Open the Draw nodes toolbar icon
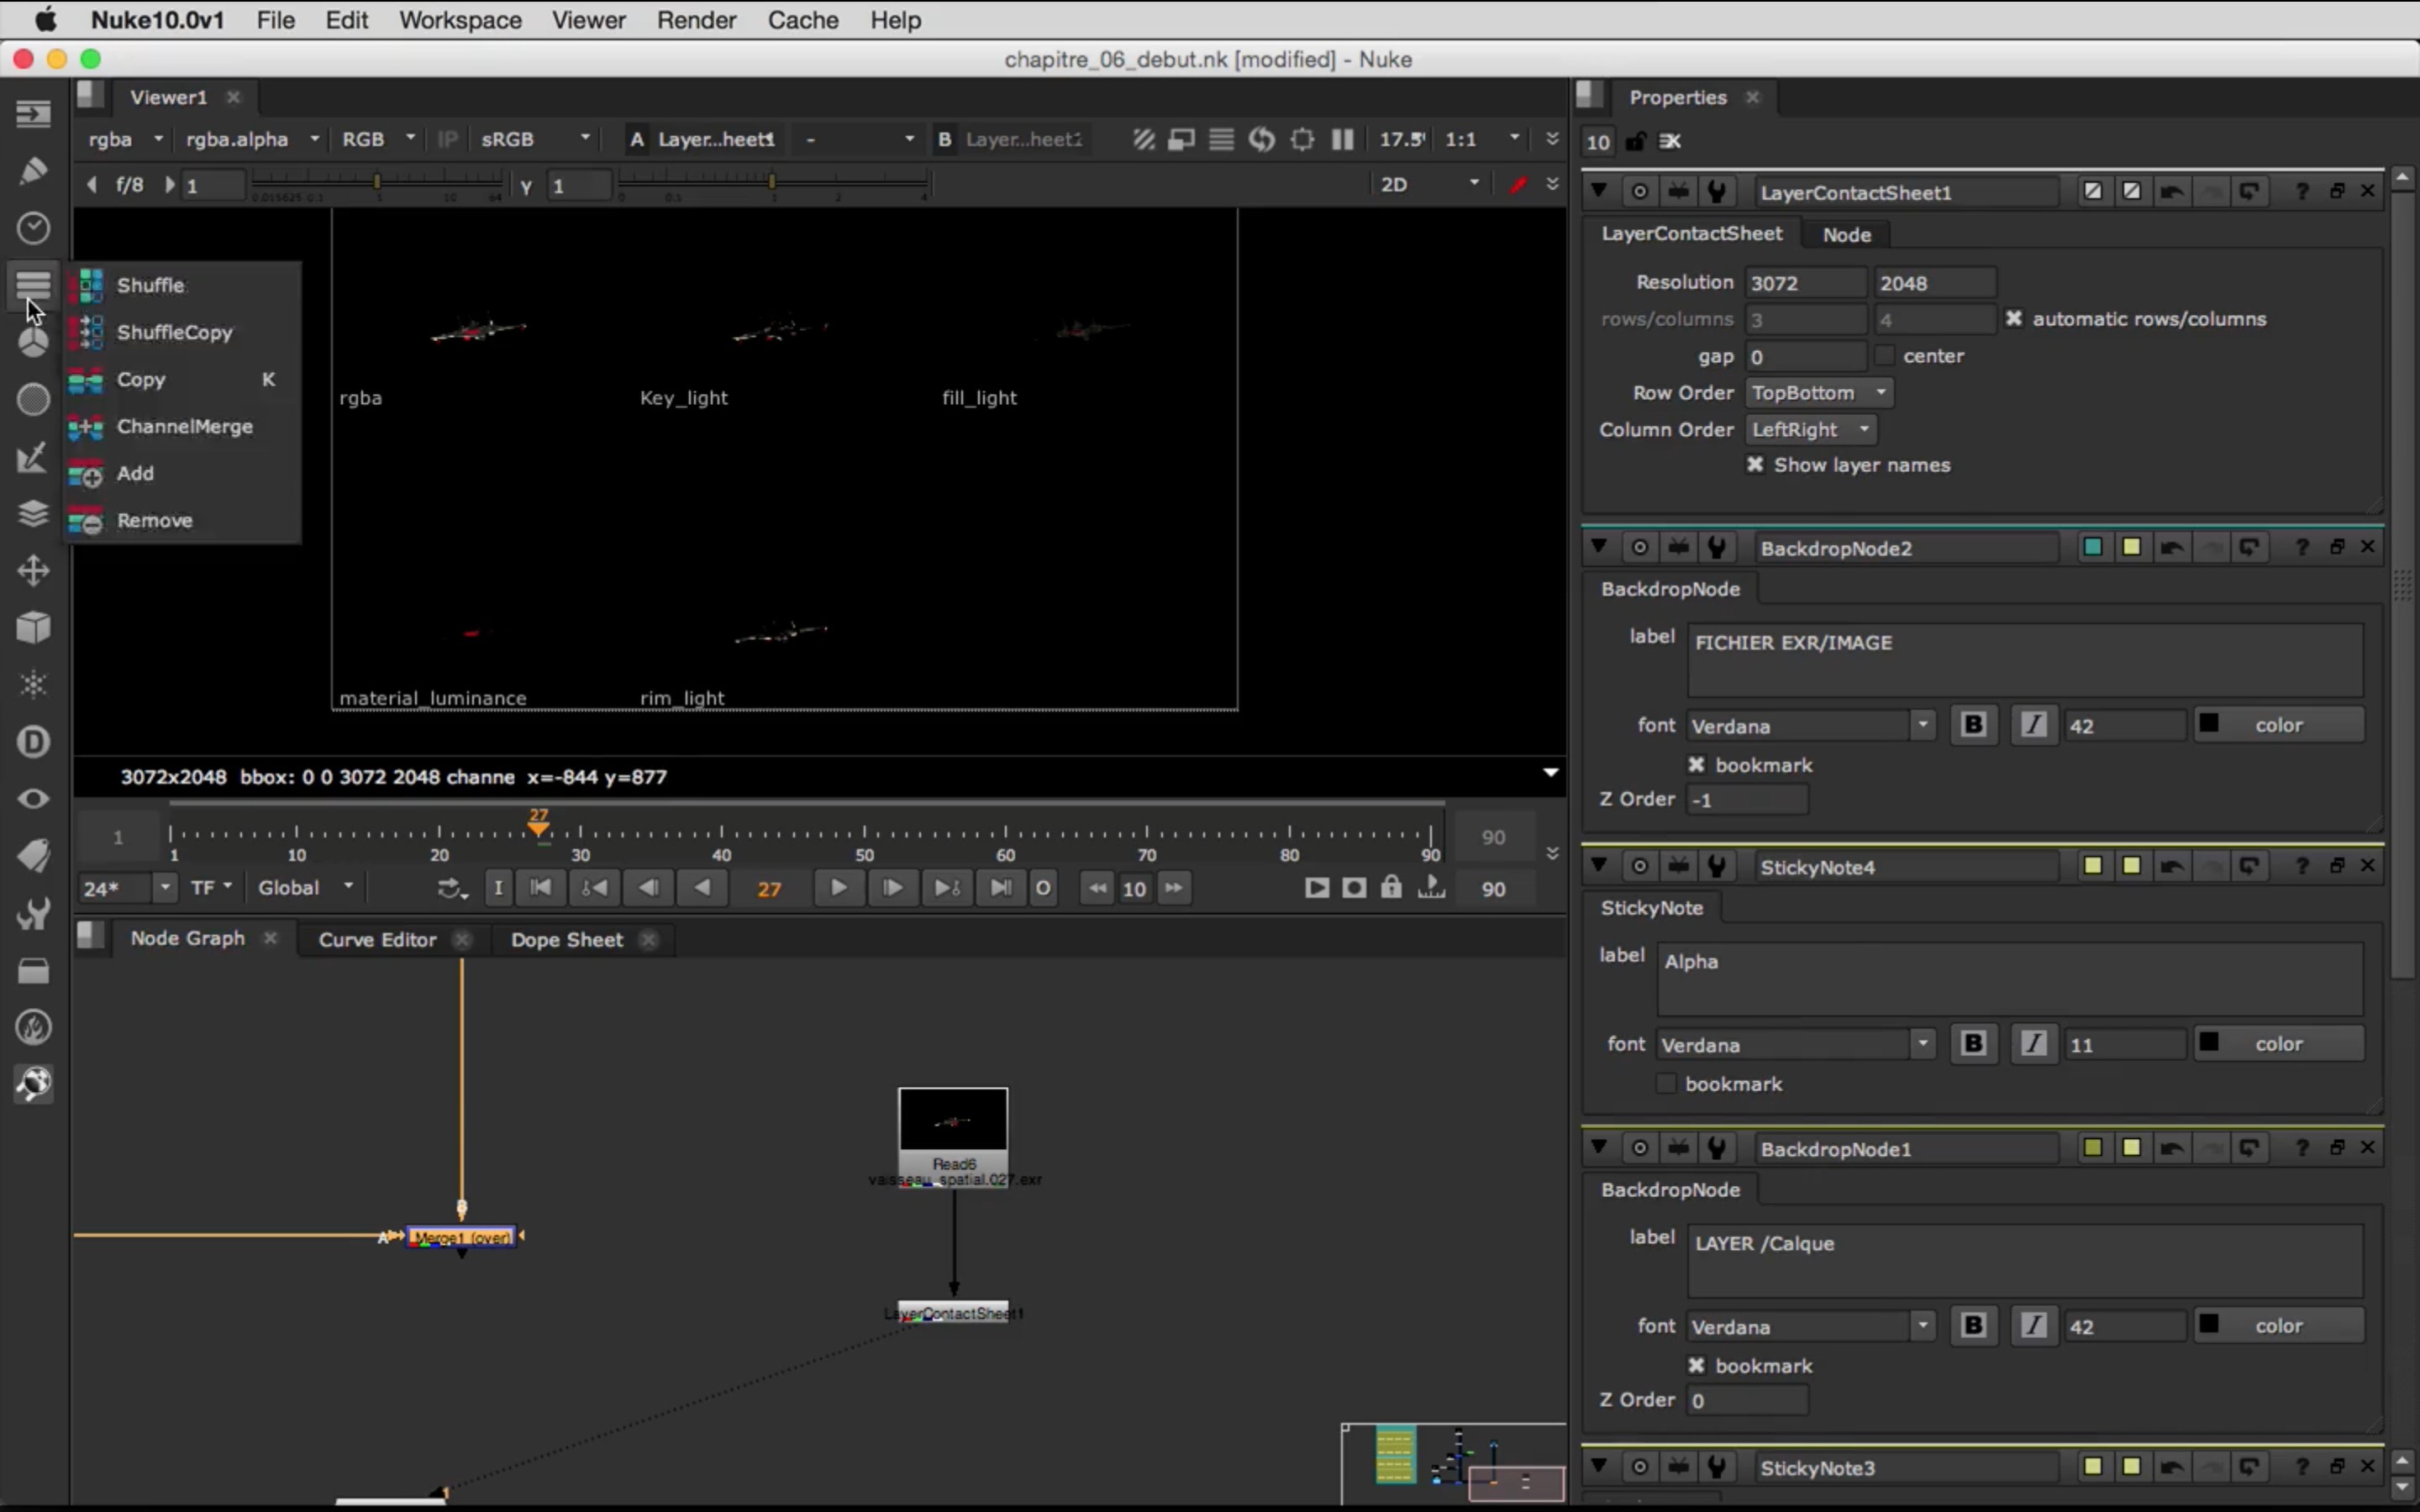2420x1512 pixels. point(33,171)
